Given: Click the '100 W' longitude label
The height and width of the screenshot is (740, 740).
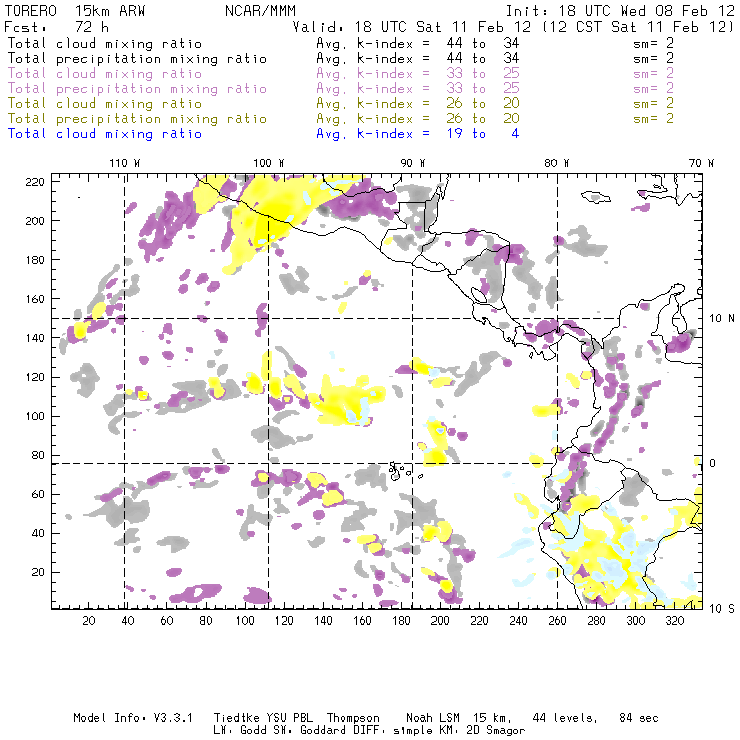Looking at the screenshot, I should [x=269, y=163].
